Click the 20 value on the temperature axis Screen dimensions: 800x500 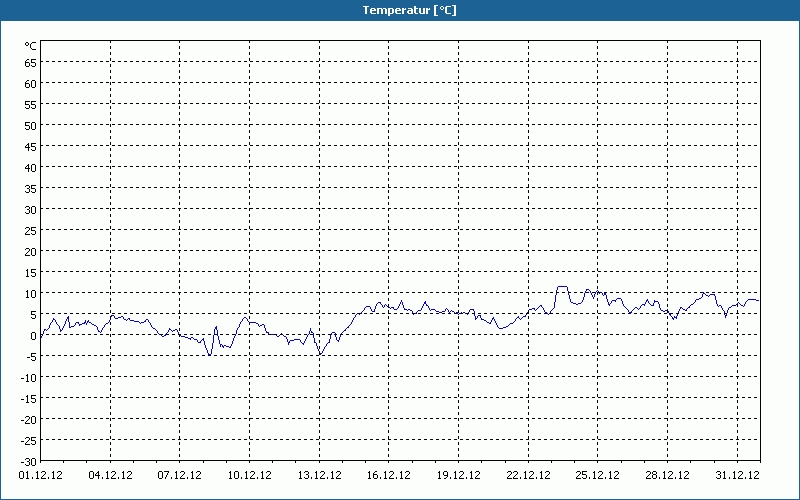point(31,252)
